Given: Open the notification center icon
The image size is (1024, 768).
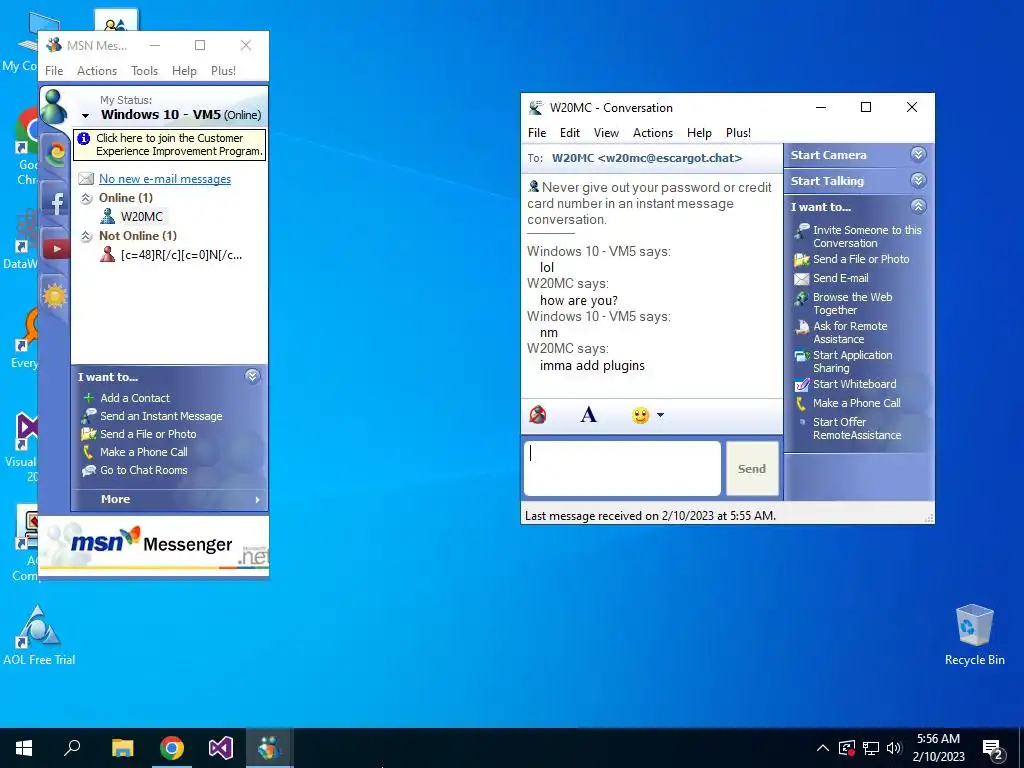Looking at the screenshot, I should (993, 750).
